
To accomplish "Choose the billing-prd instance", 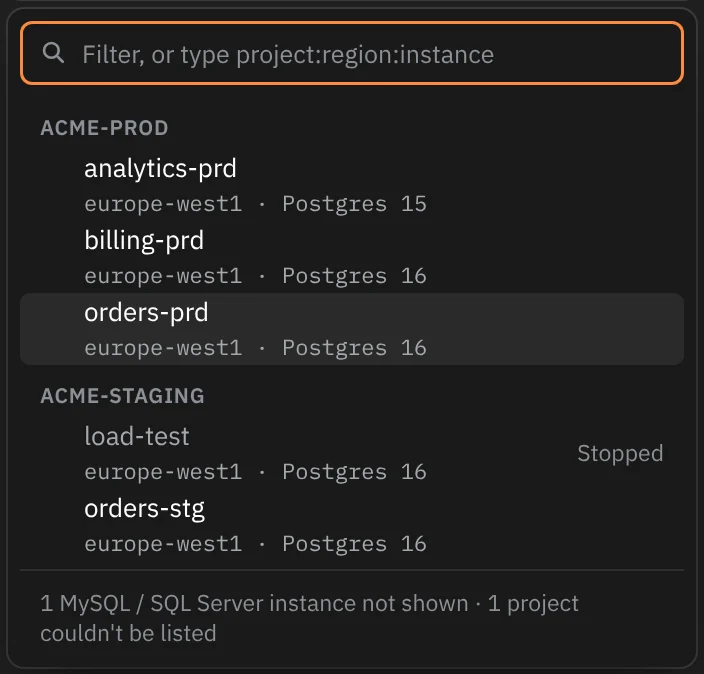I will point(352,257).
